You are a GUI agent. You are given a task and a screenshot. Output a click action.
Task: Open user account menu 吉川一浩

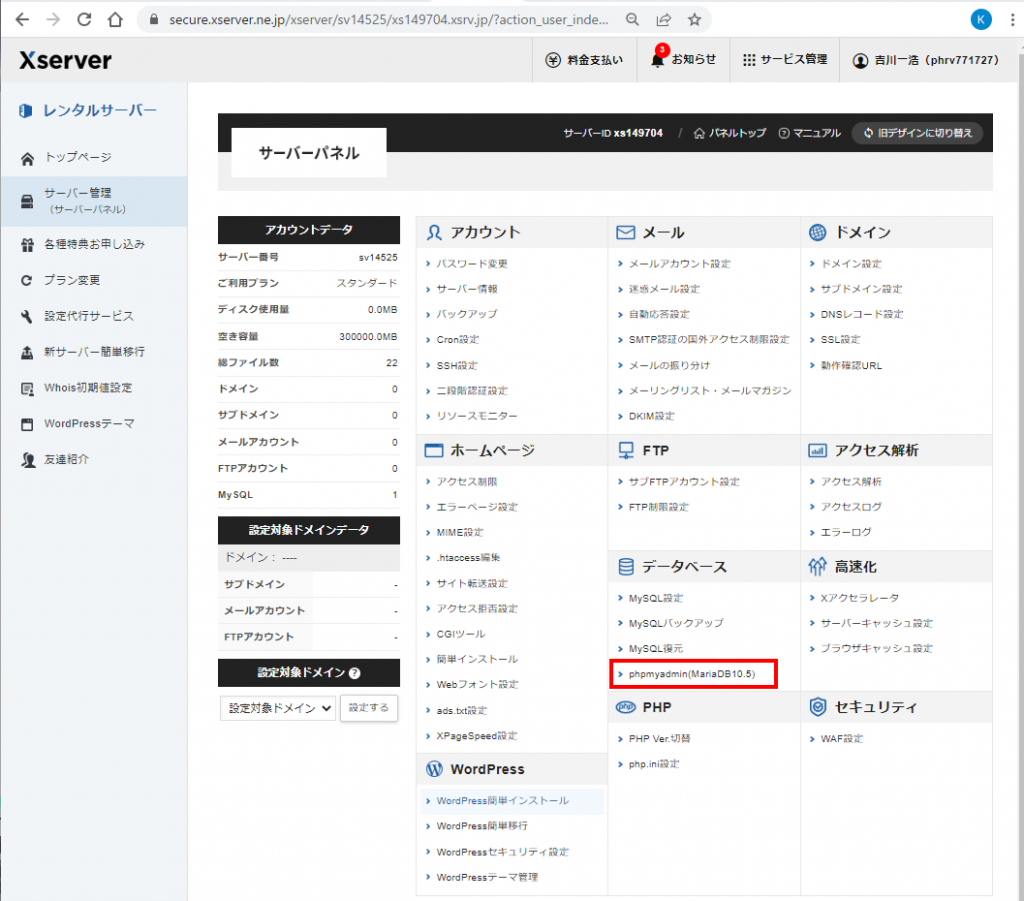(925, 60)
